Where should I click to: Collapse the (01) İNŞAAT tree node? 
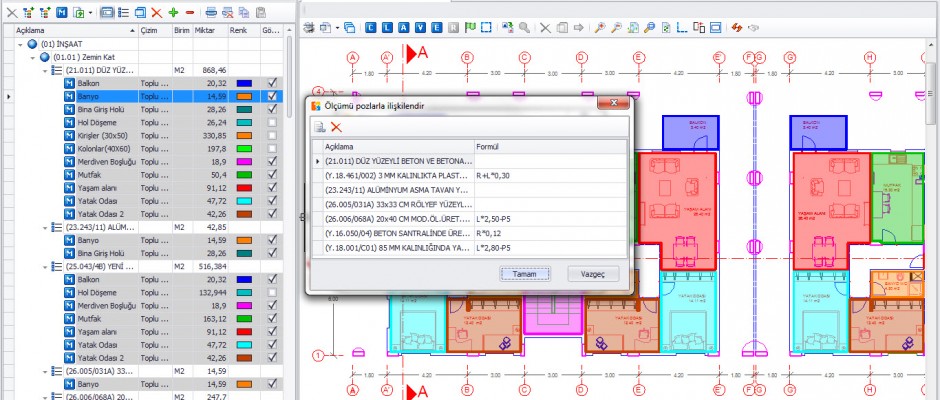tap(22, 45)
